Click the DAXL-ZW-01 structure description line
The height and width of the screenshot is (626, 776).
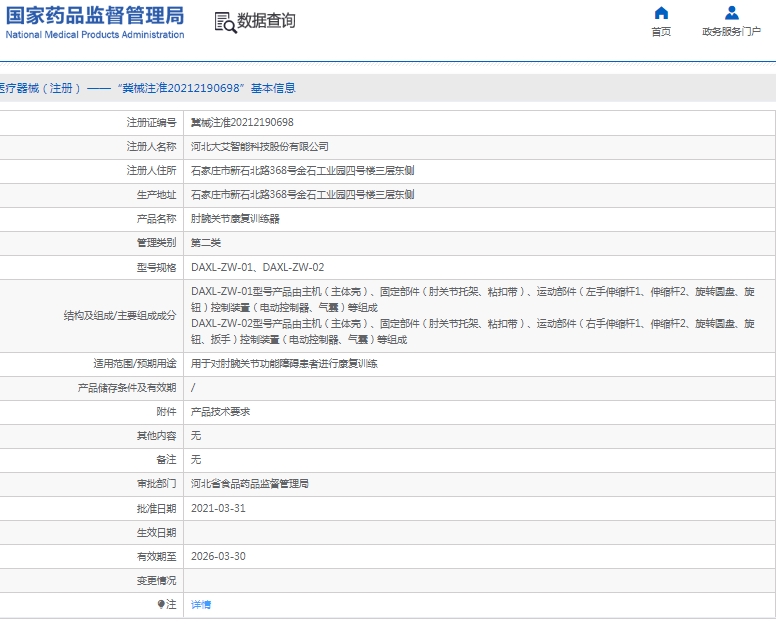pos(473,299)
